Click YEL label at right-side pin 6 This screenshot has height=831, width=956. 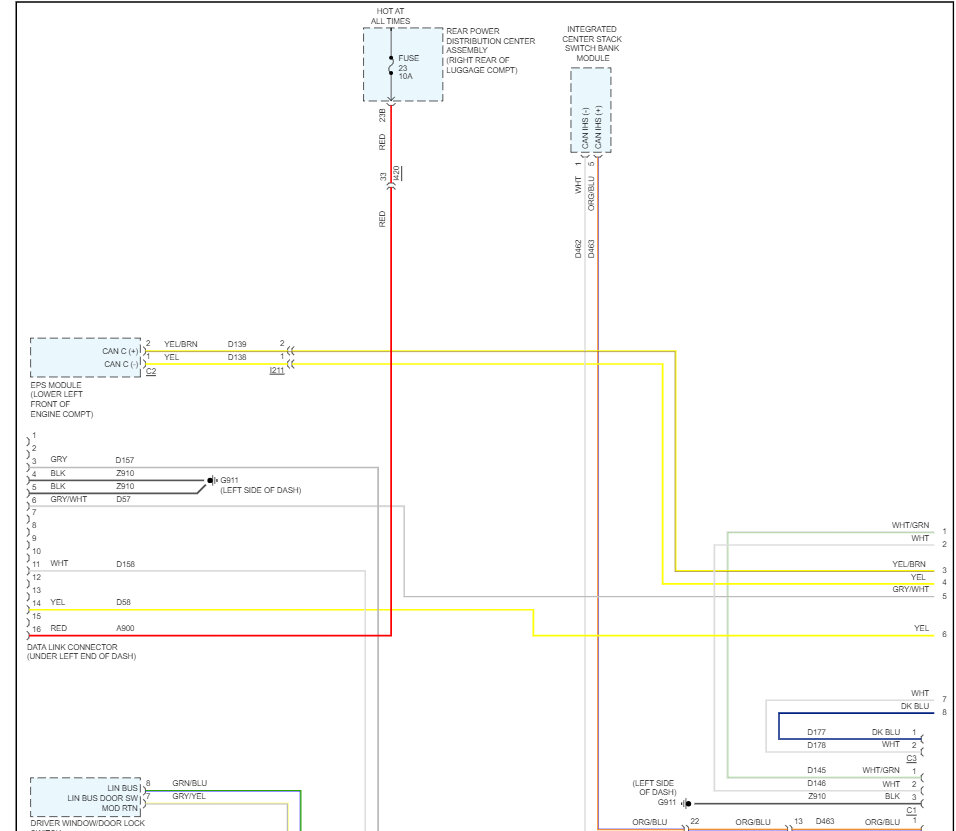[921, 628]
